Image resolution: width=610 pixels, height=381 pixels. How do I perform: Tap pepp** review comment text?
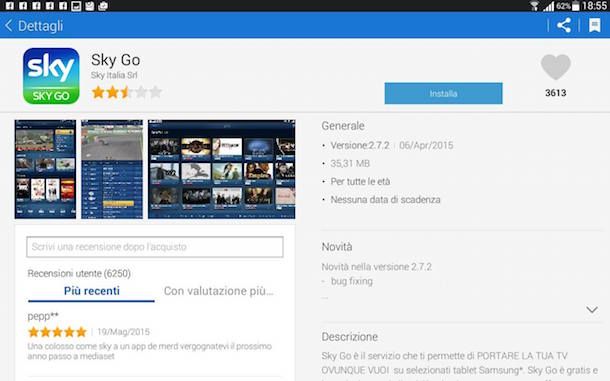tap(149, 351)
